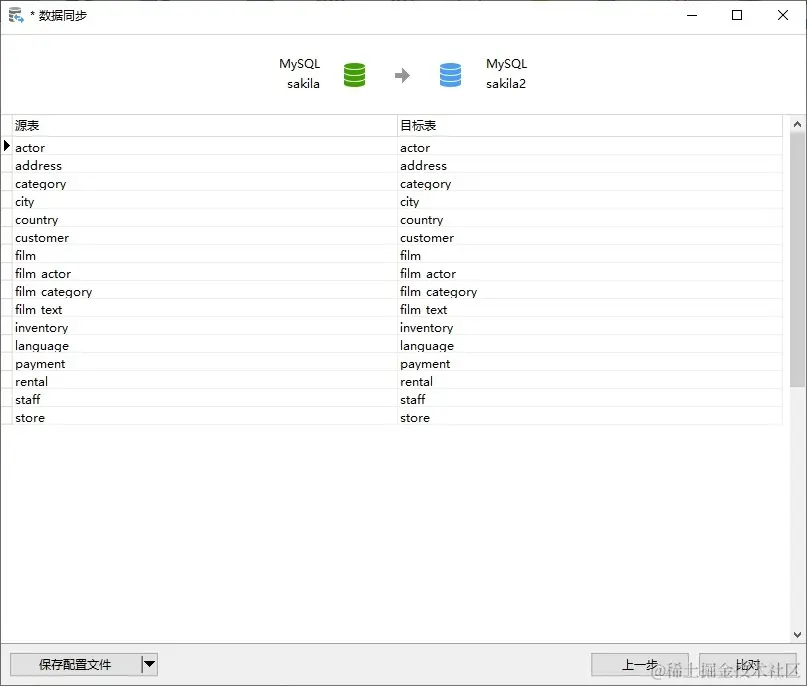Click target table cell country
Viewport: 807px width, 686px height.
pos(590,218)
